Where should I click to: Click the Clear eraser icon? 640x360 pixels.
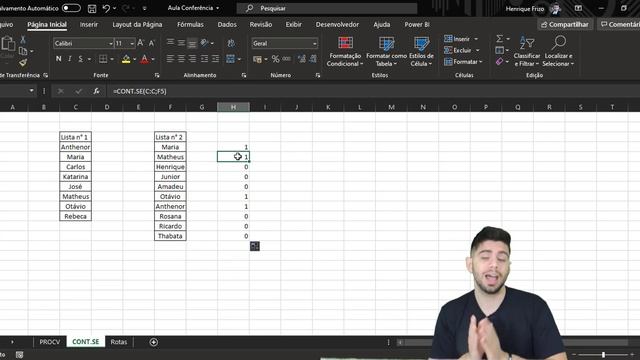[499, 62]
